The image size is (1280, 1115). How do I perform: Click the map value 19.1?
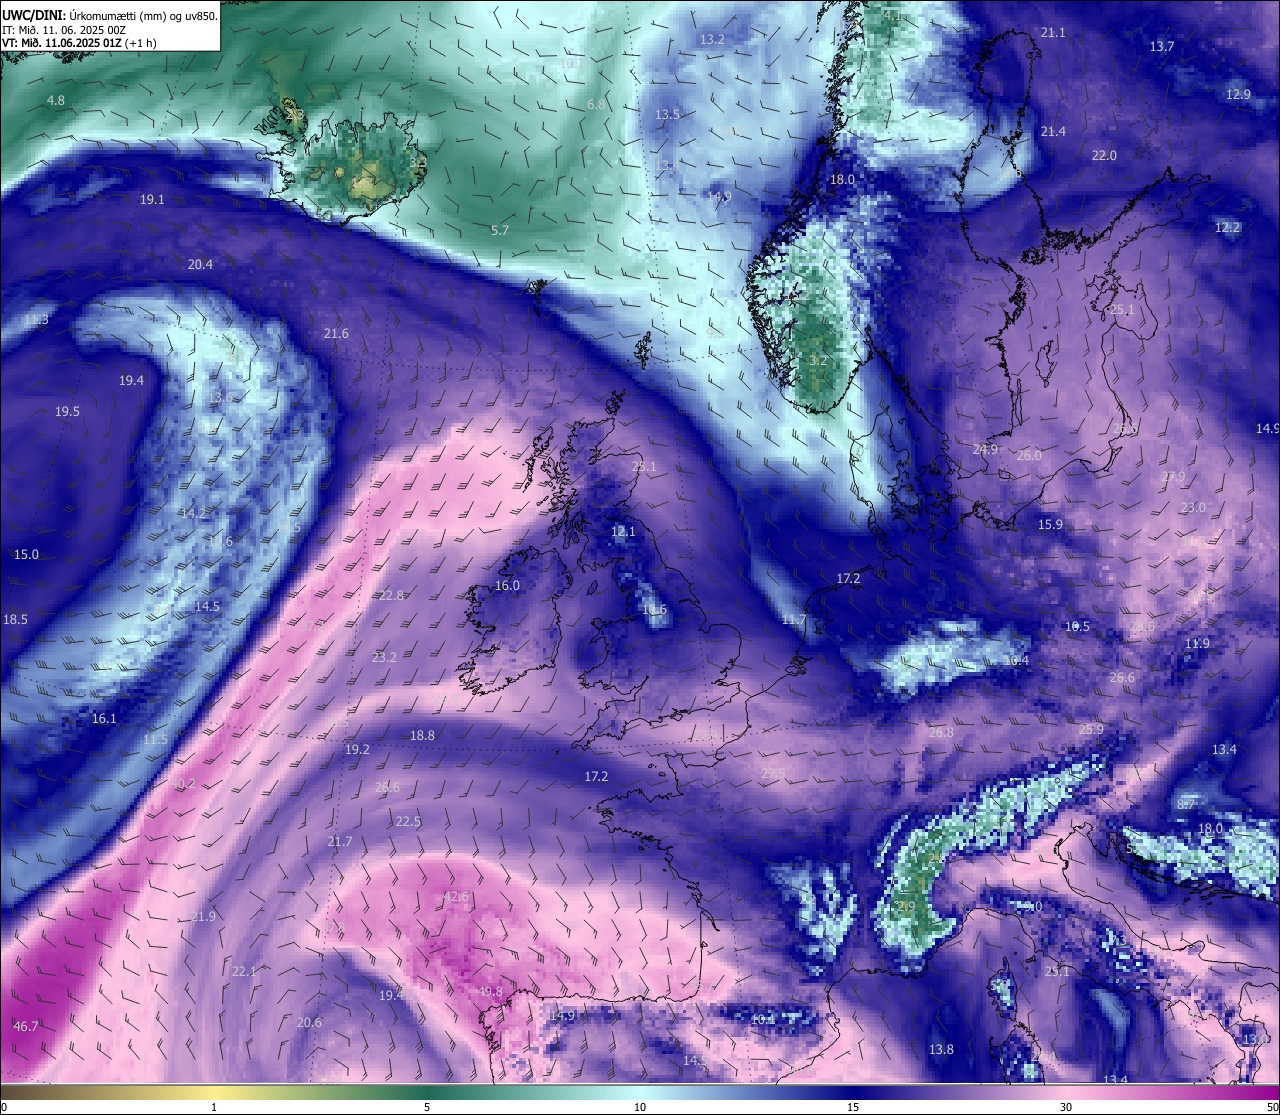pos(152,200)
